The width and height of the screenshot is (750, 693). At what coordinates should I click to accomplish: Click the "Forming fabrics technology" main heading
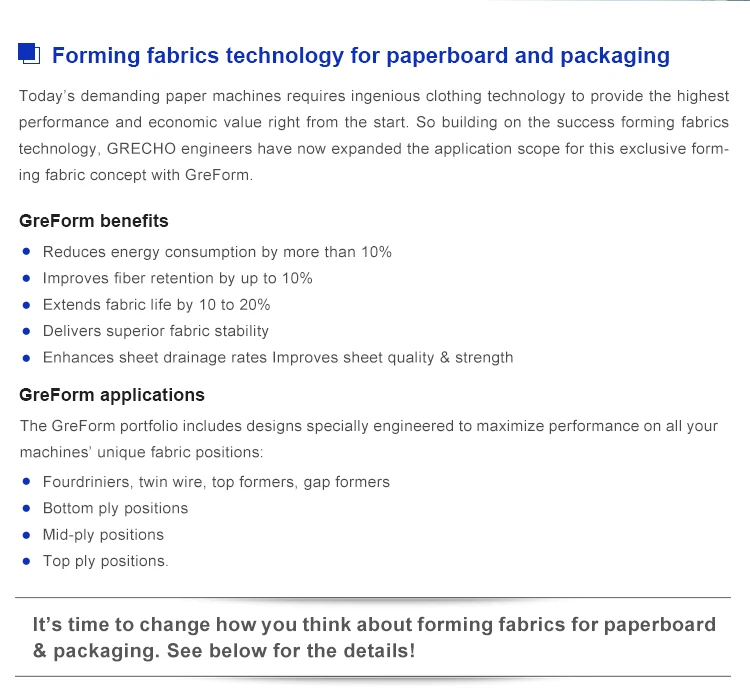click(360, 55)
